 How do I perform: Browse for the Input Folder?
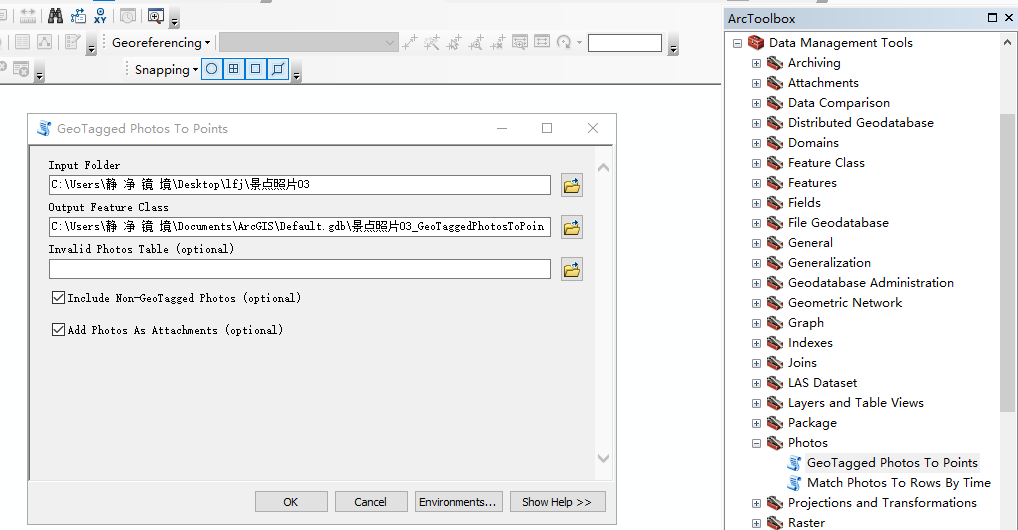coord(571,186)
